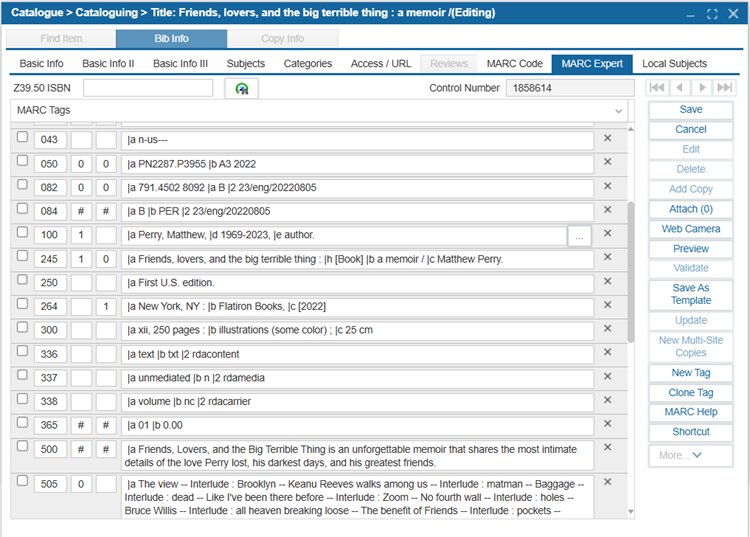Delete the 300 tag row
The width and height of the screenshot is (750, 537).
[607, 329]
